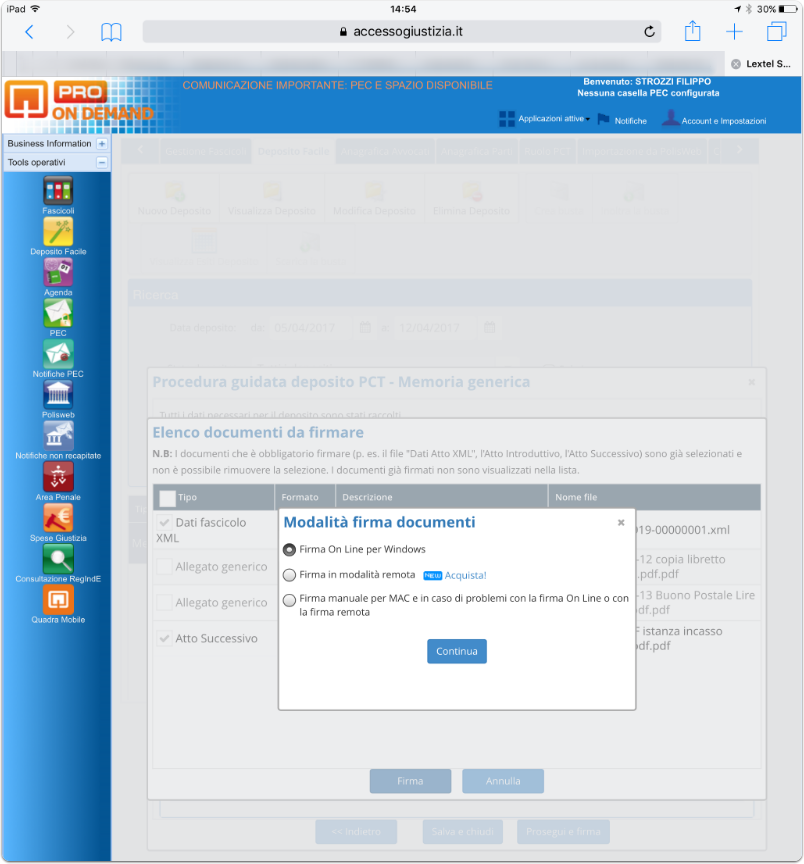Image resolution: width=804 pixels, height=864 pixels.
Task: Open Safari bookmarks book icon
Action: tap(111, 32)
